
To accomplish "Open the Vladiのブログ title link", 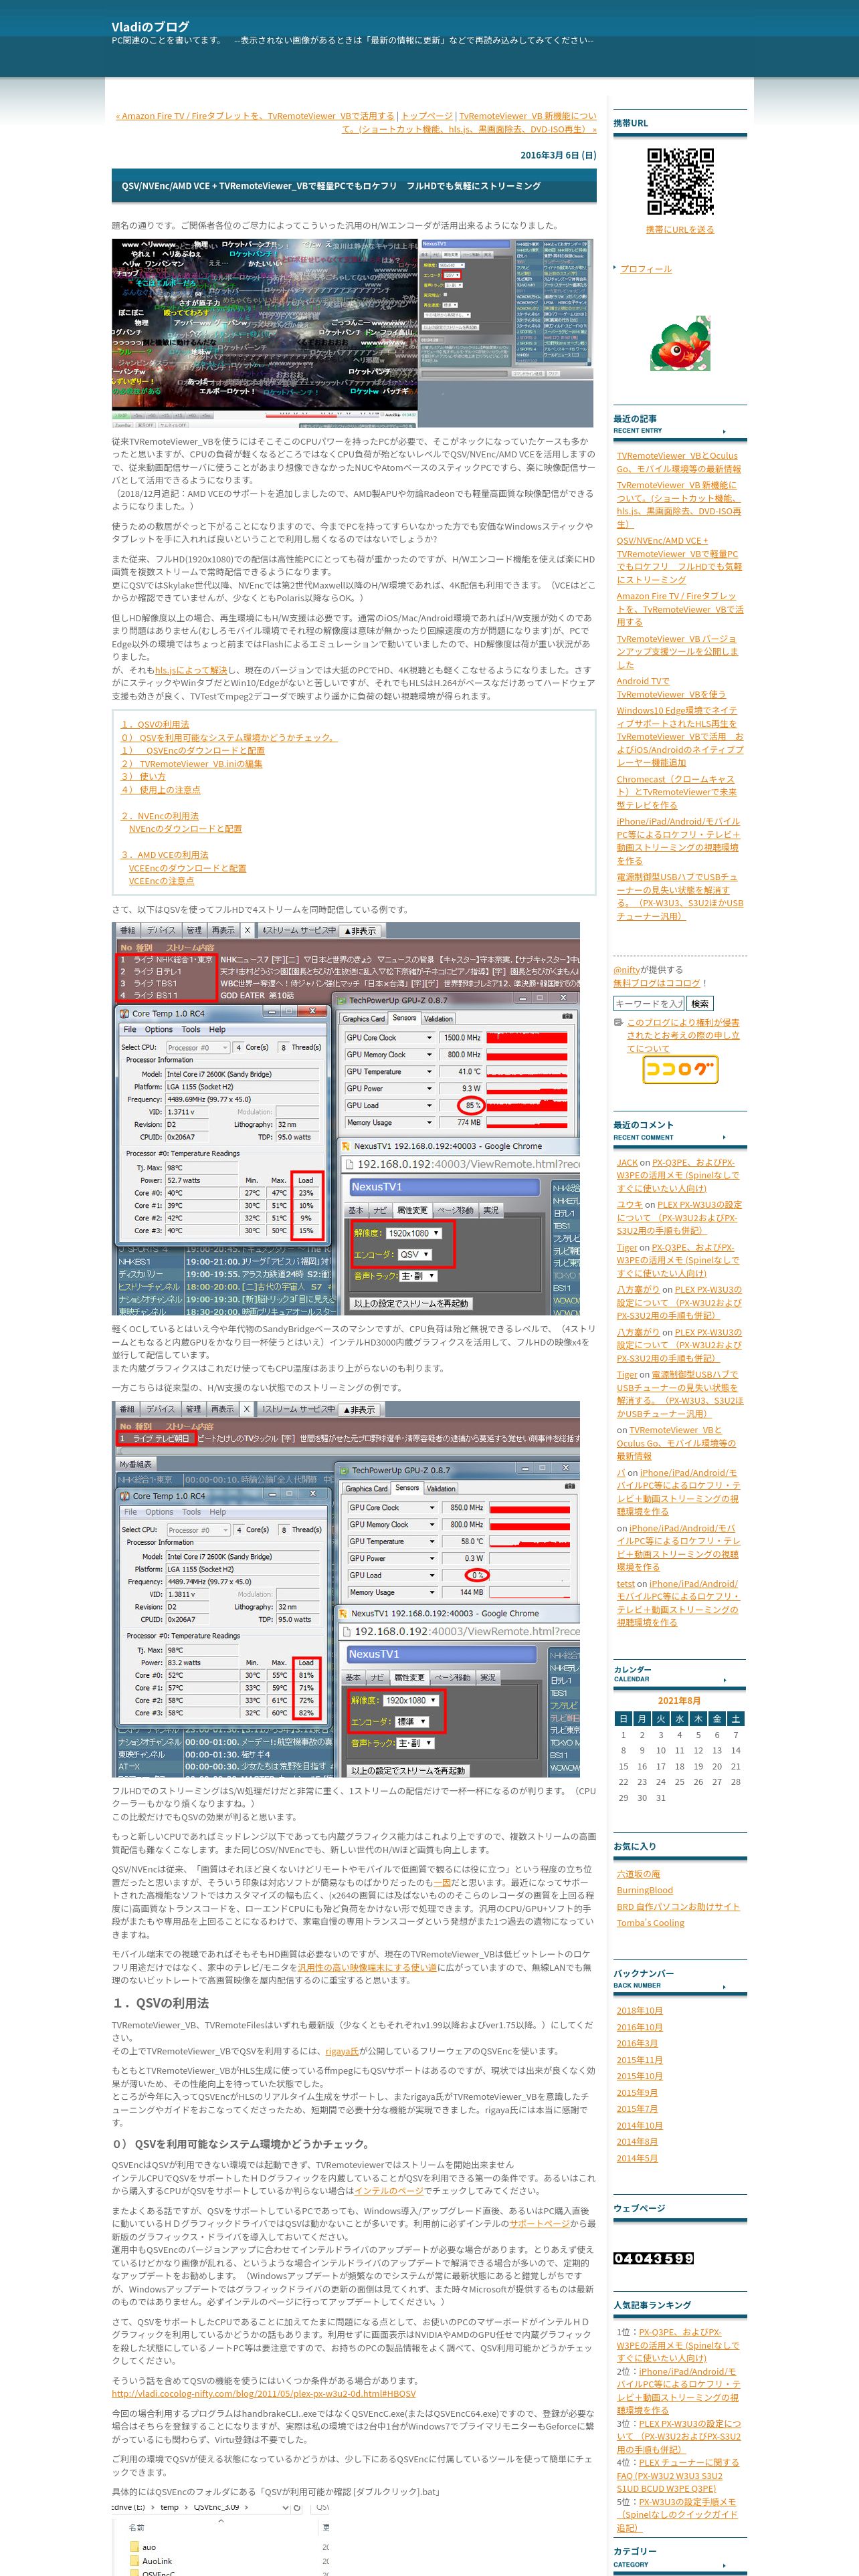I will coord(150,26).
